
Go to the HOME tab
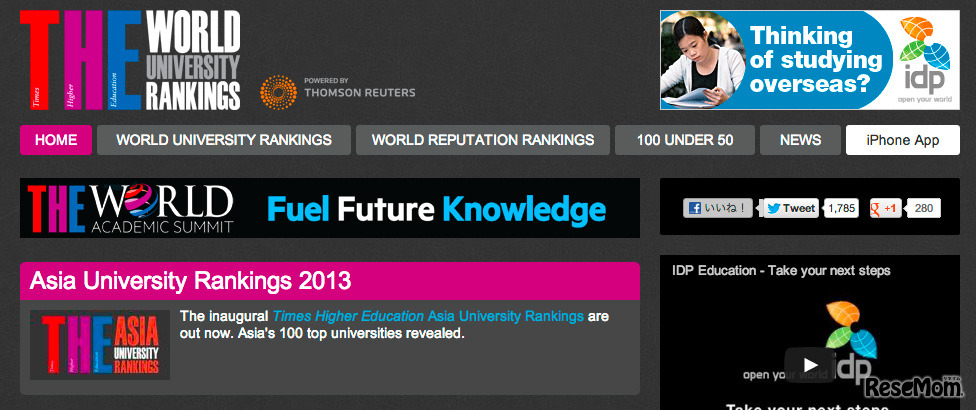[56, 140]
